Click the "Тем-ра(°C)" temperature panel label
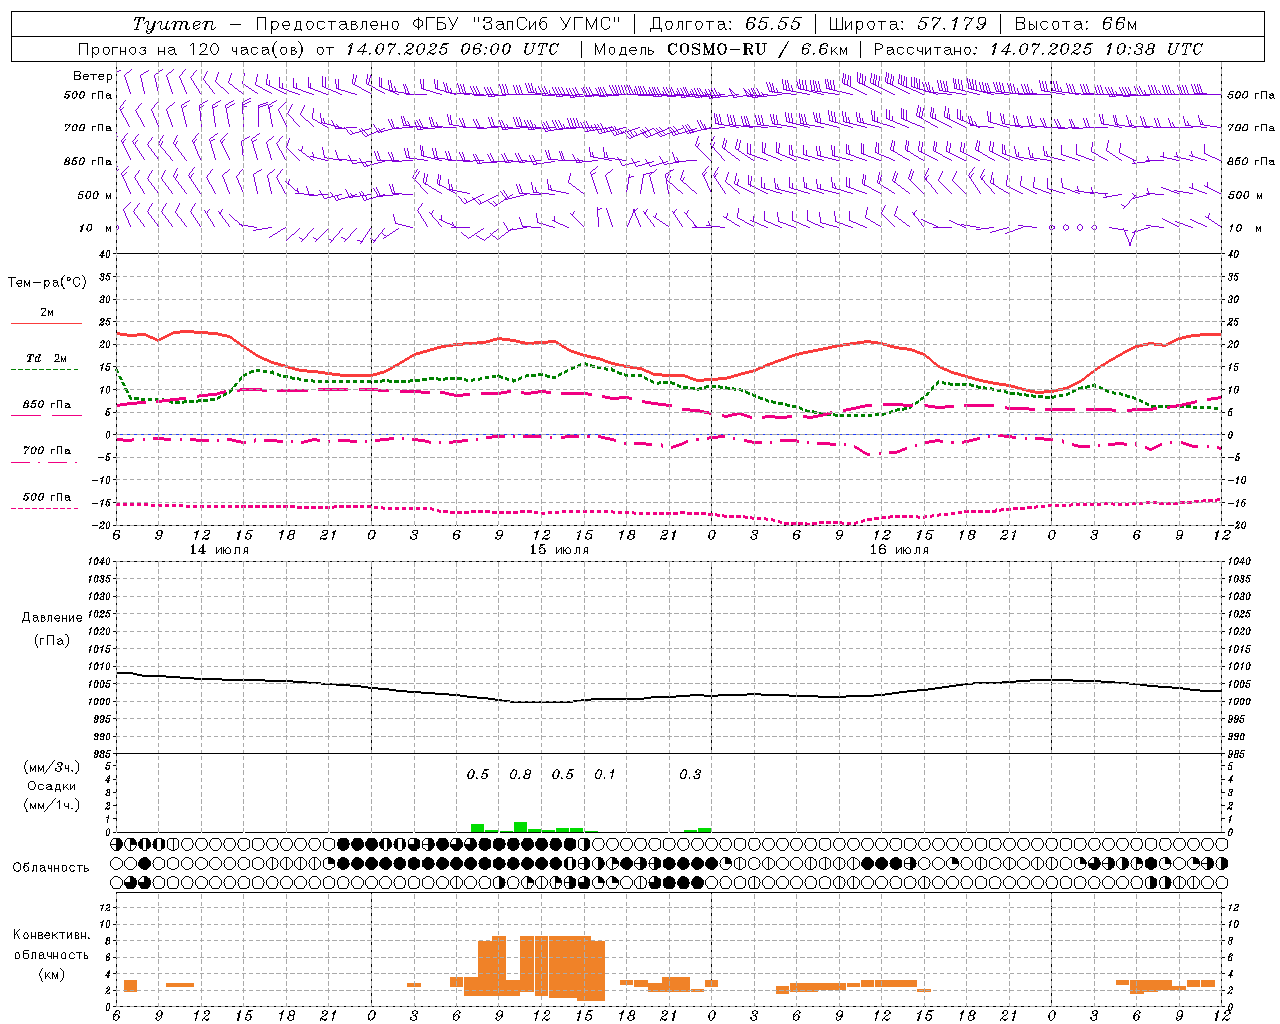1280x1024 pixels. [x=47, y=283]
